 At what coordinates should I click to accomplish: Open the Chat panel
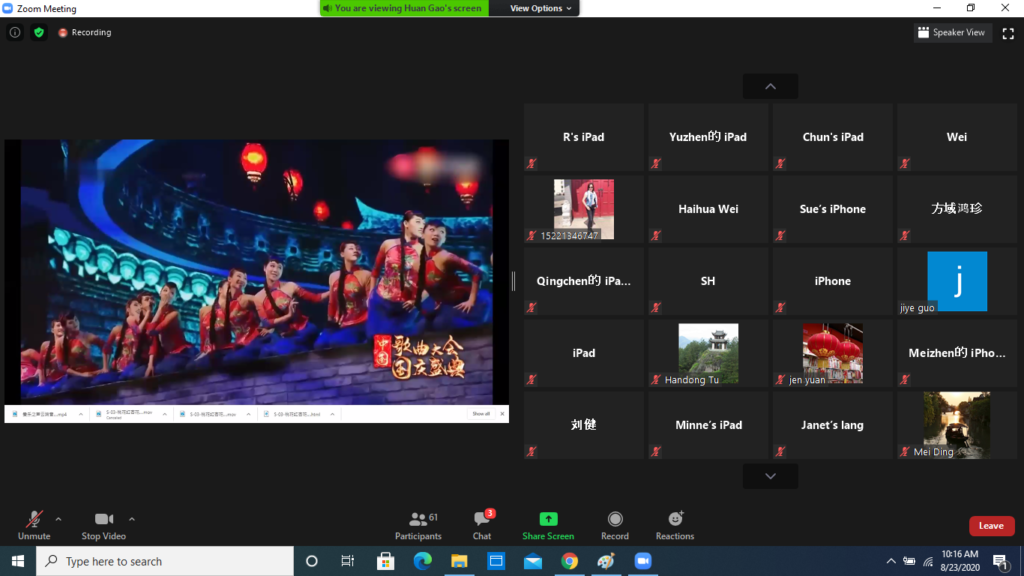click(482, 525)
